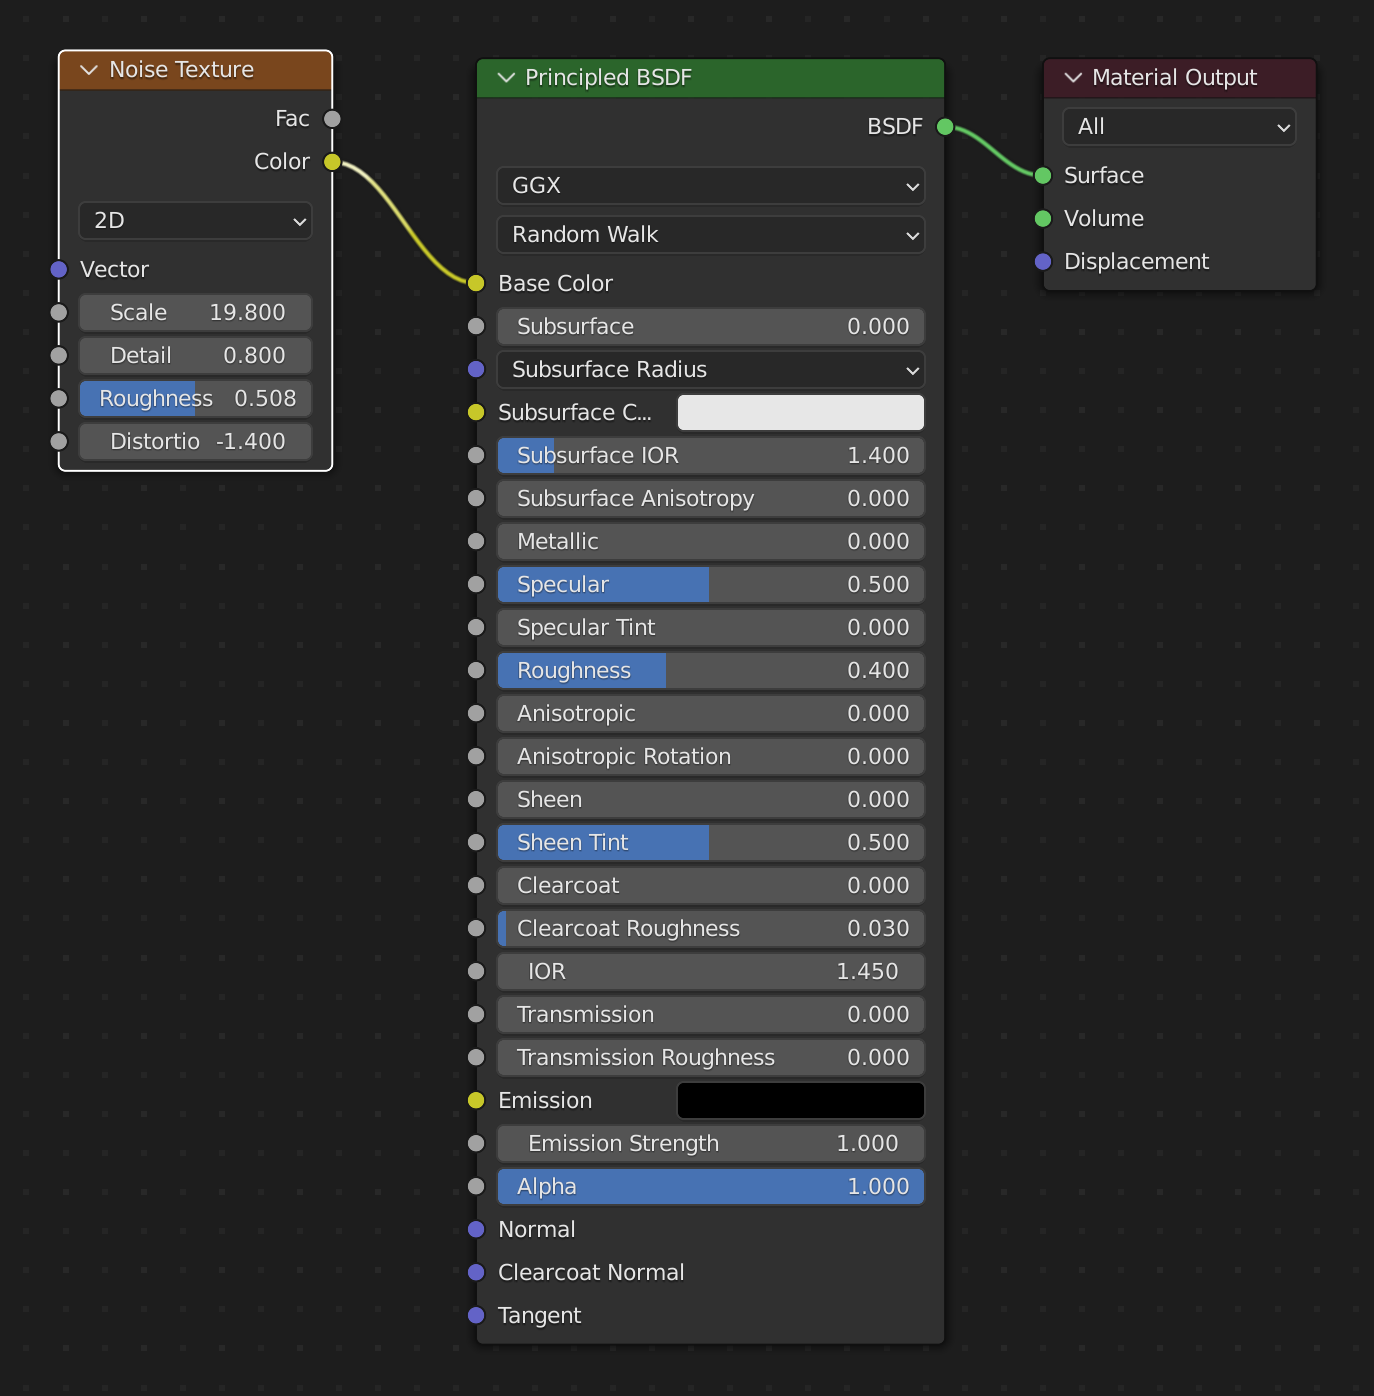Open the 2D dimensions dropdown

pyautogui.click(x=195, y=221)
